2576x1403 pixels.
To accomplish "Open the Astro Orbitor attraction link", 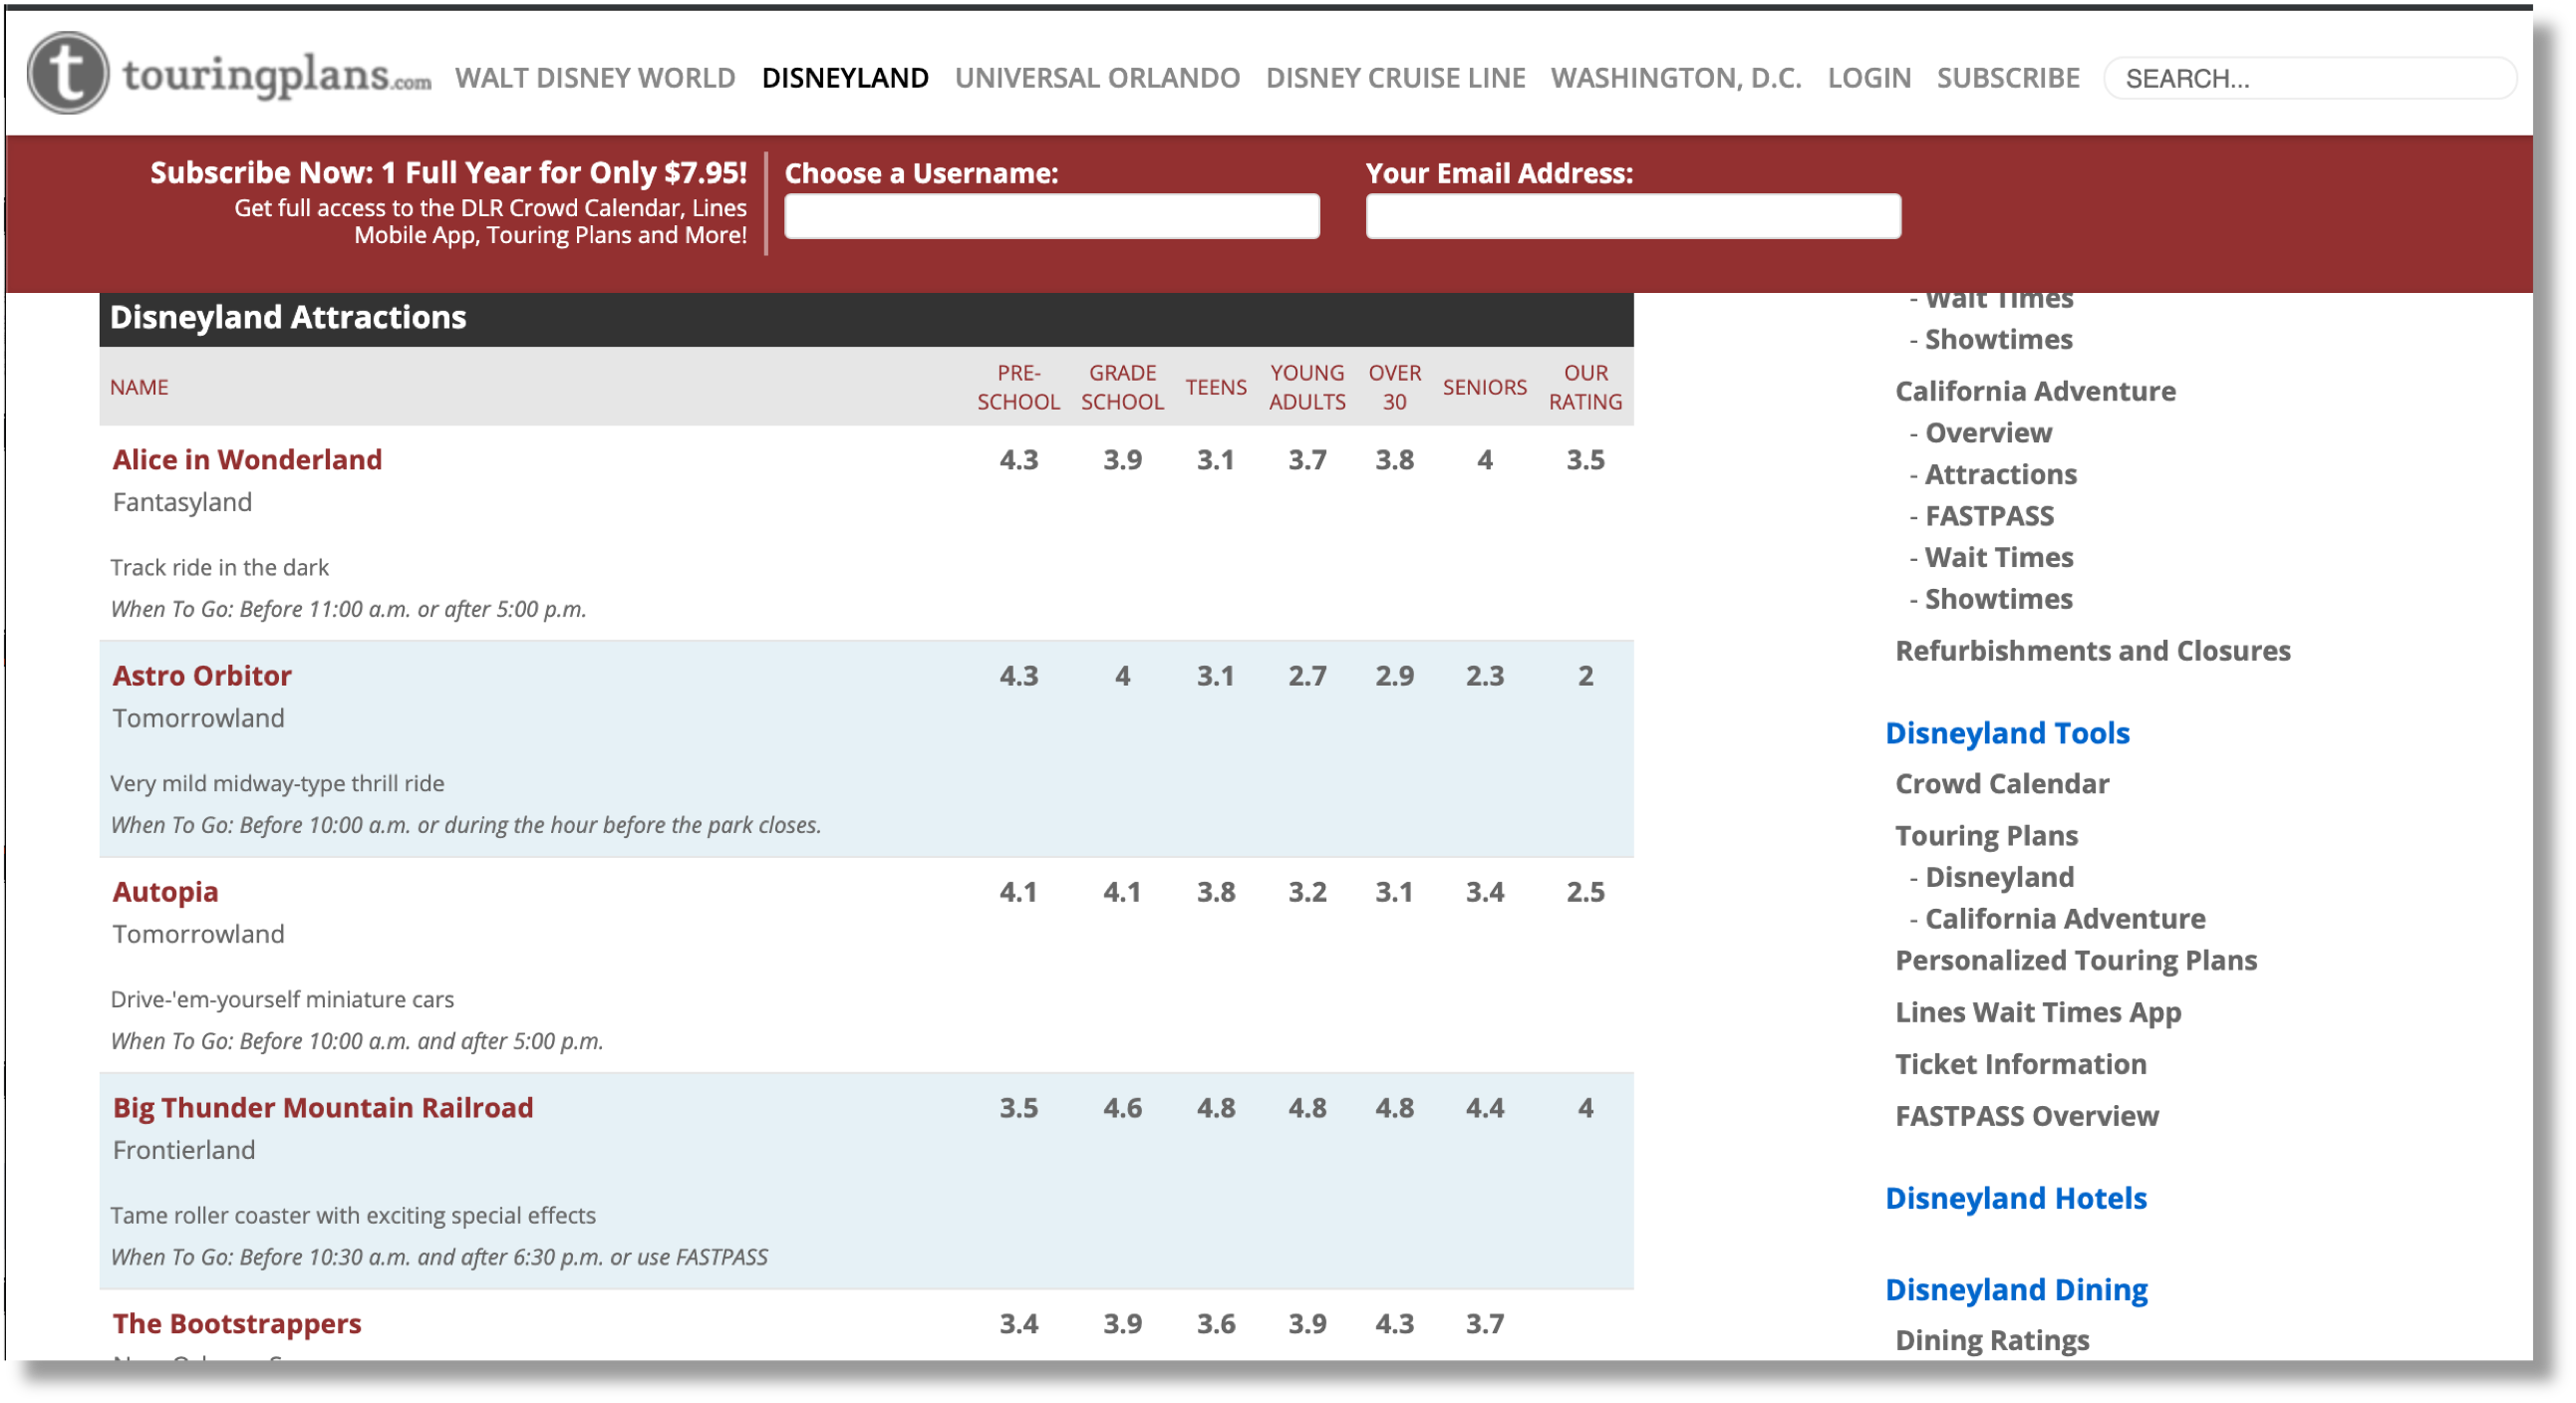I will pyautogui.click(x=202, y=675).
